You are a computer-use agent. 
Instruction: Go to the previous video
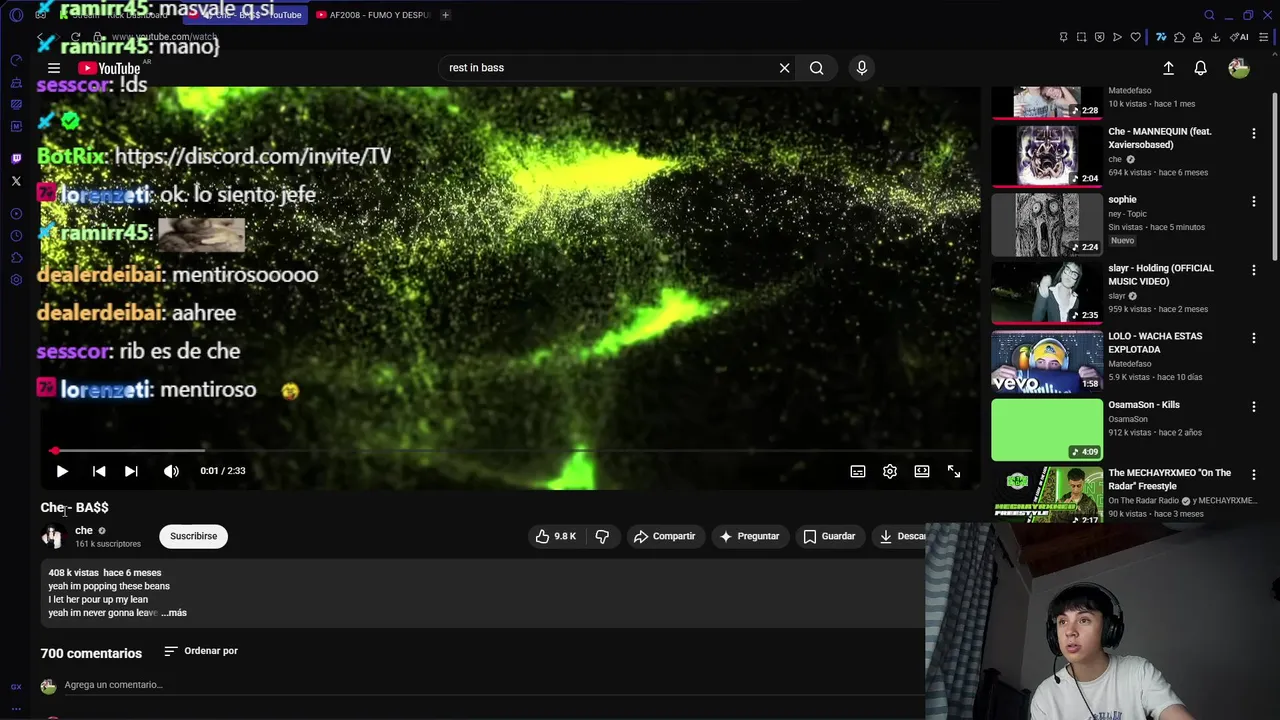(99, 471)
